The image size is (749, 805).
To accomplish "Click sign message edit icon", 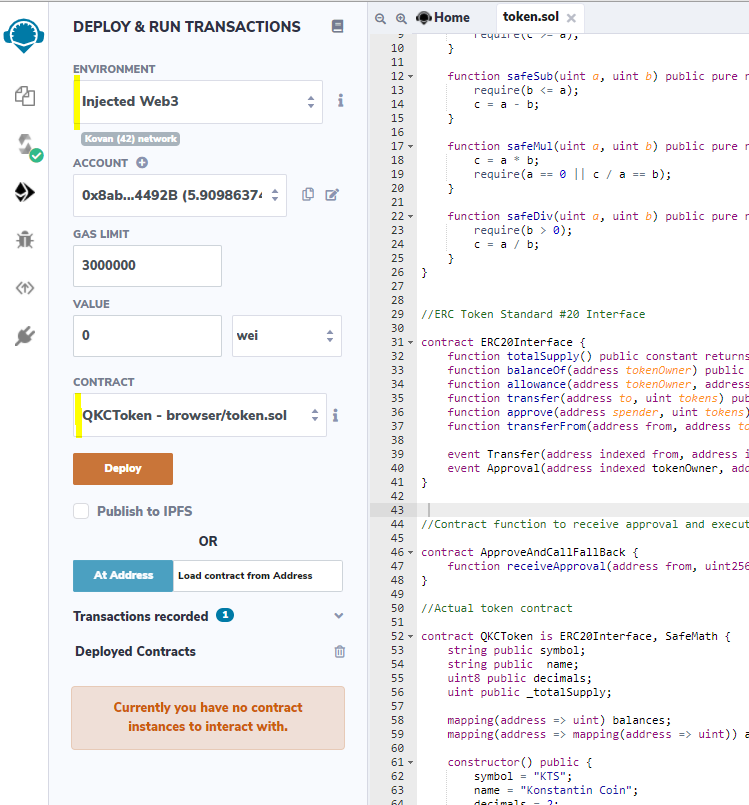I will click(332, 195).
